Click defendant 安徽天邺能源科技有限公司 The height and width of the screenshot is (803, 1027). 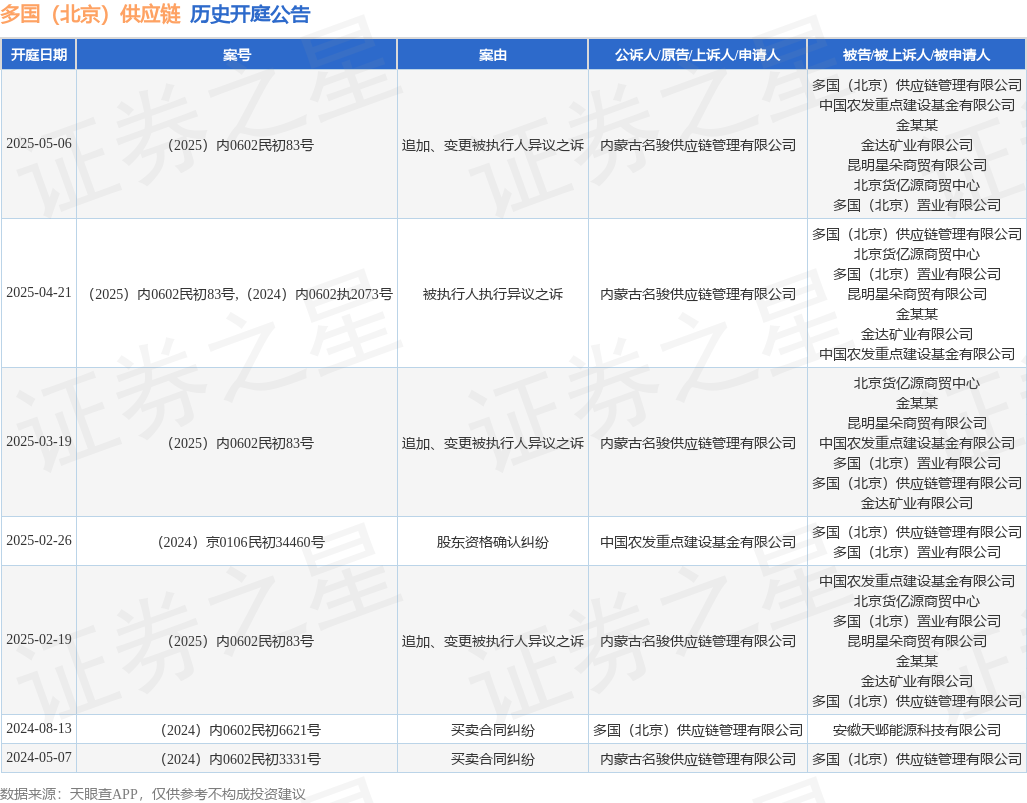tap(916, 730)
